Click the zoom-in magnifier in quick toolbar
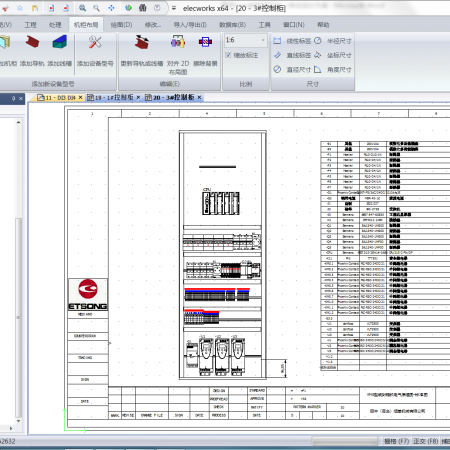Viewport: 450px width, 450px height. click(82, 8)
